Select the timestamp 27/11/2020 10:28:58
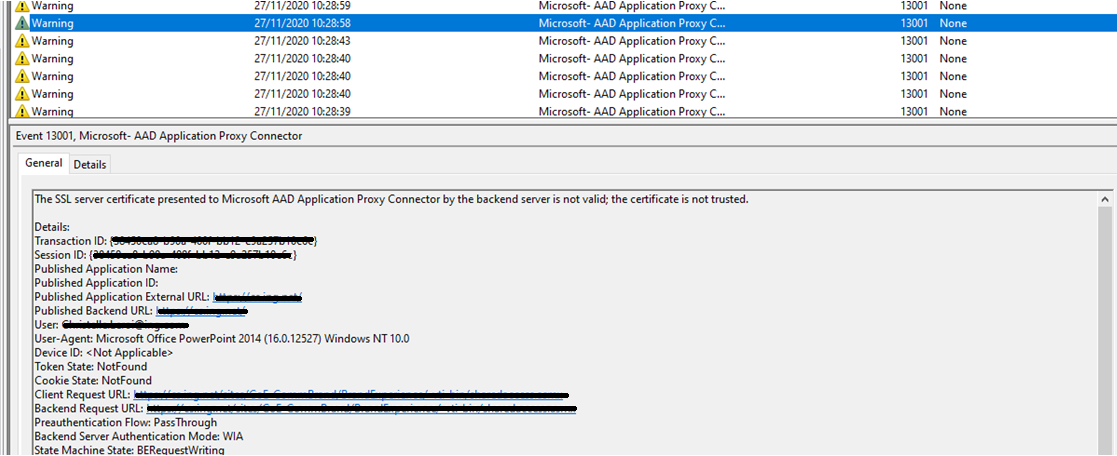This screenshot has height=456, width=1117. pyautogui.click(x=302, y=23)
